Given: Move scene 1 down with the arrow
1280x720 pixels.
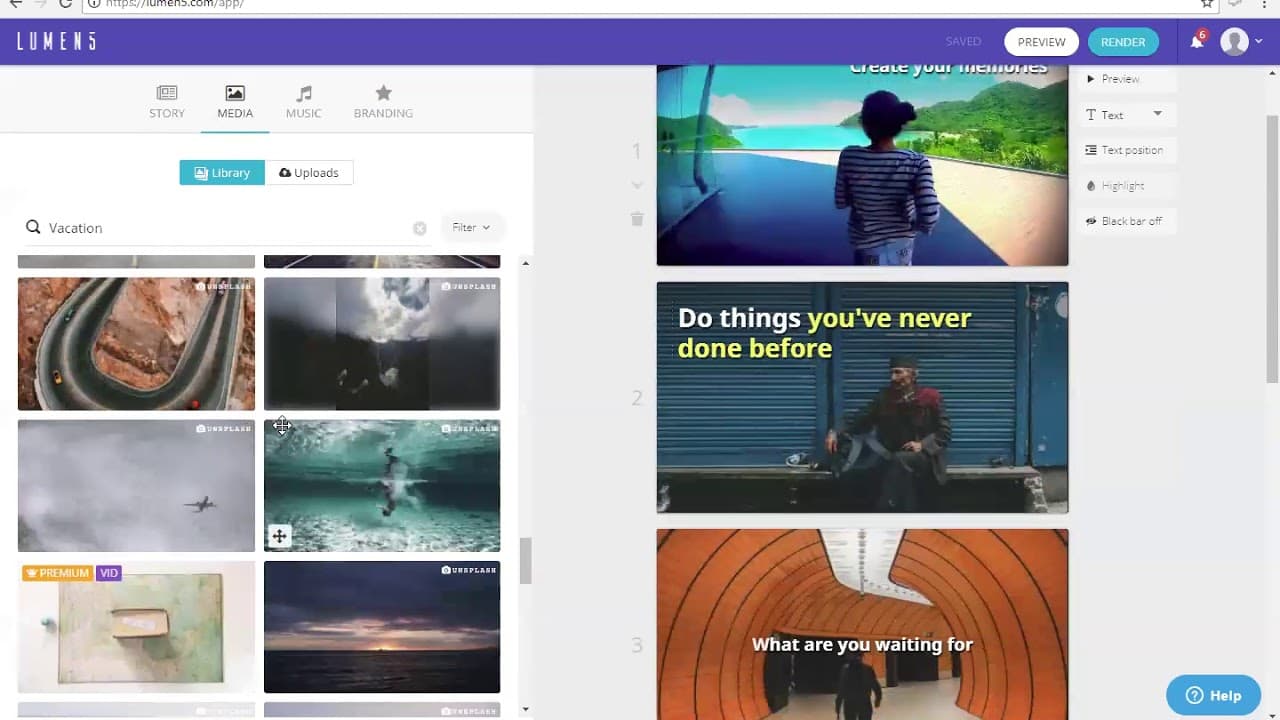Looking at the screenshot, I should 637,184.
